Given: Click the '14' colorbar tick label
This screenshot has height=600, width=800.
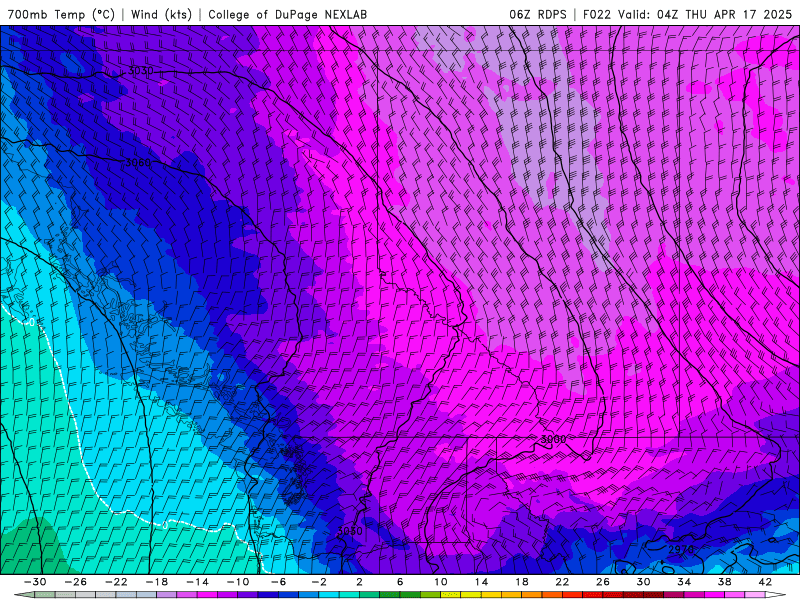Looking at the screenshot, I should tap(481, 582).
